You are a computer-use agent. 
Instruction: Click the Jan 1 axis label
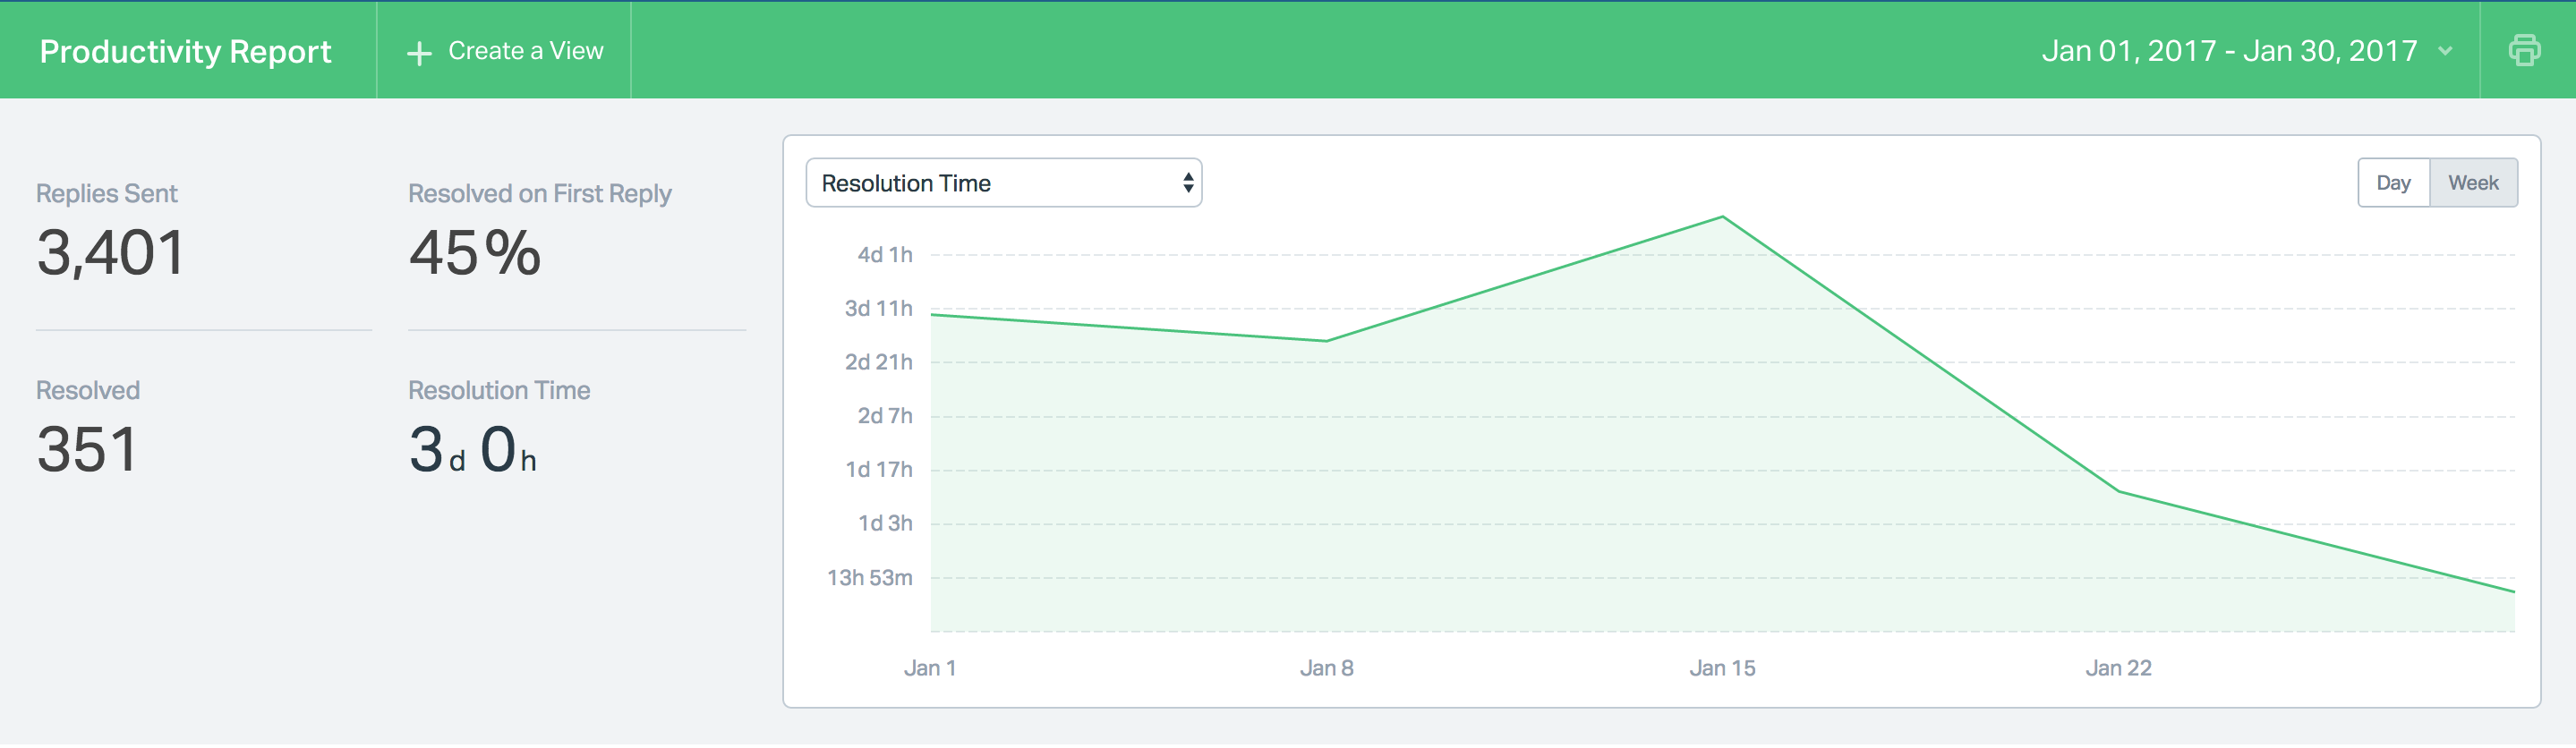click(930, 668)
